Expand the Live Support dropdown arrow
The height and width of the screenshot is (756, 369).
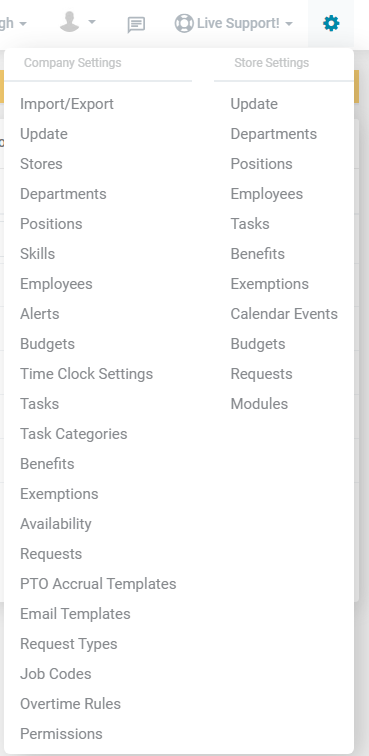(289, 24)
